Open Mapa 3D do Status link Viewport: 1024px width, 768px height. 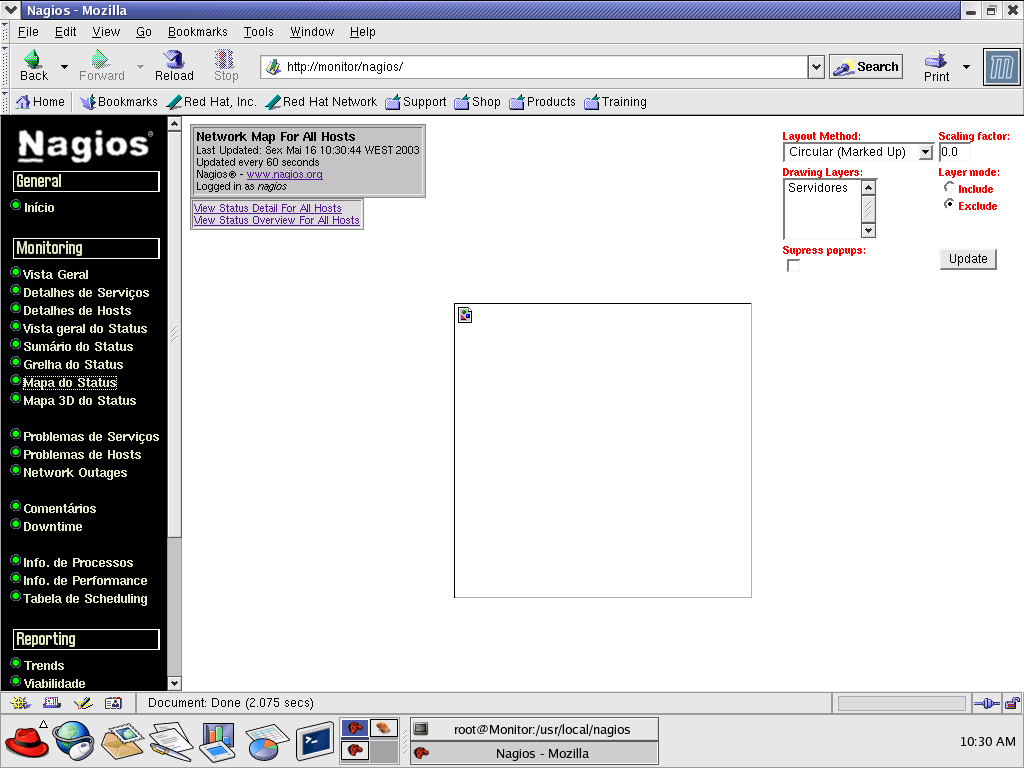pyautogui.click(x=80, y=401)
